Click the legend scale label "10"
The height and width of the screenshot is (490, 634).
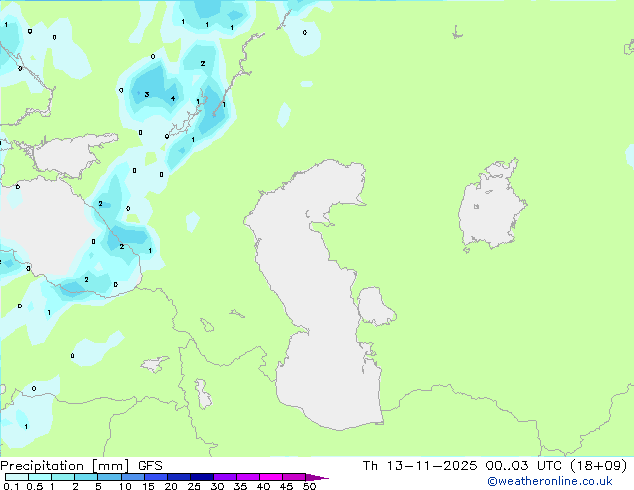click(125, 486)
